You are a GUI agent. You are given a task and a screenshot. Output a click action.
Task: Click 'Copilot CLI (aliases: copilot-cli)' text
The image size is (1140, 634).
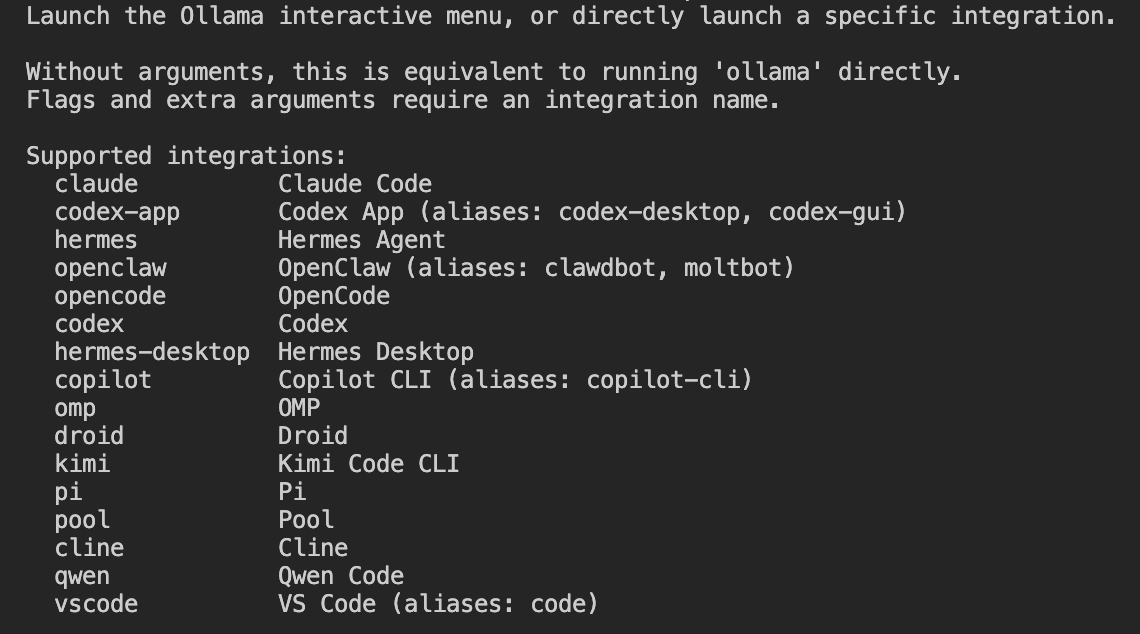click(515, 380)
